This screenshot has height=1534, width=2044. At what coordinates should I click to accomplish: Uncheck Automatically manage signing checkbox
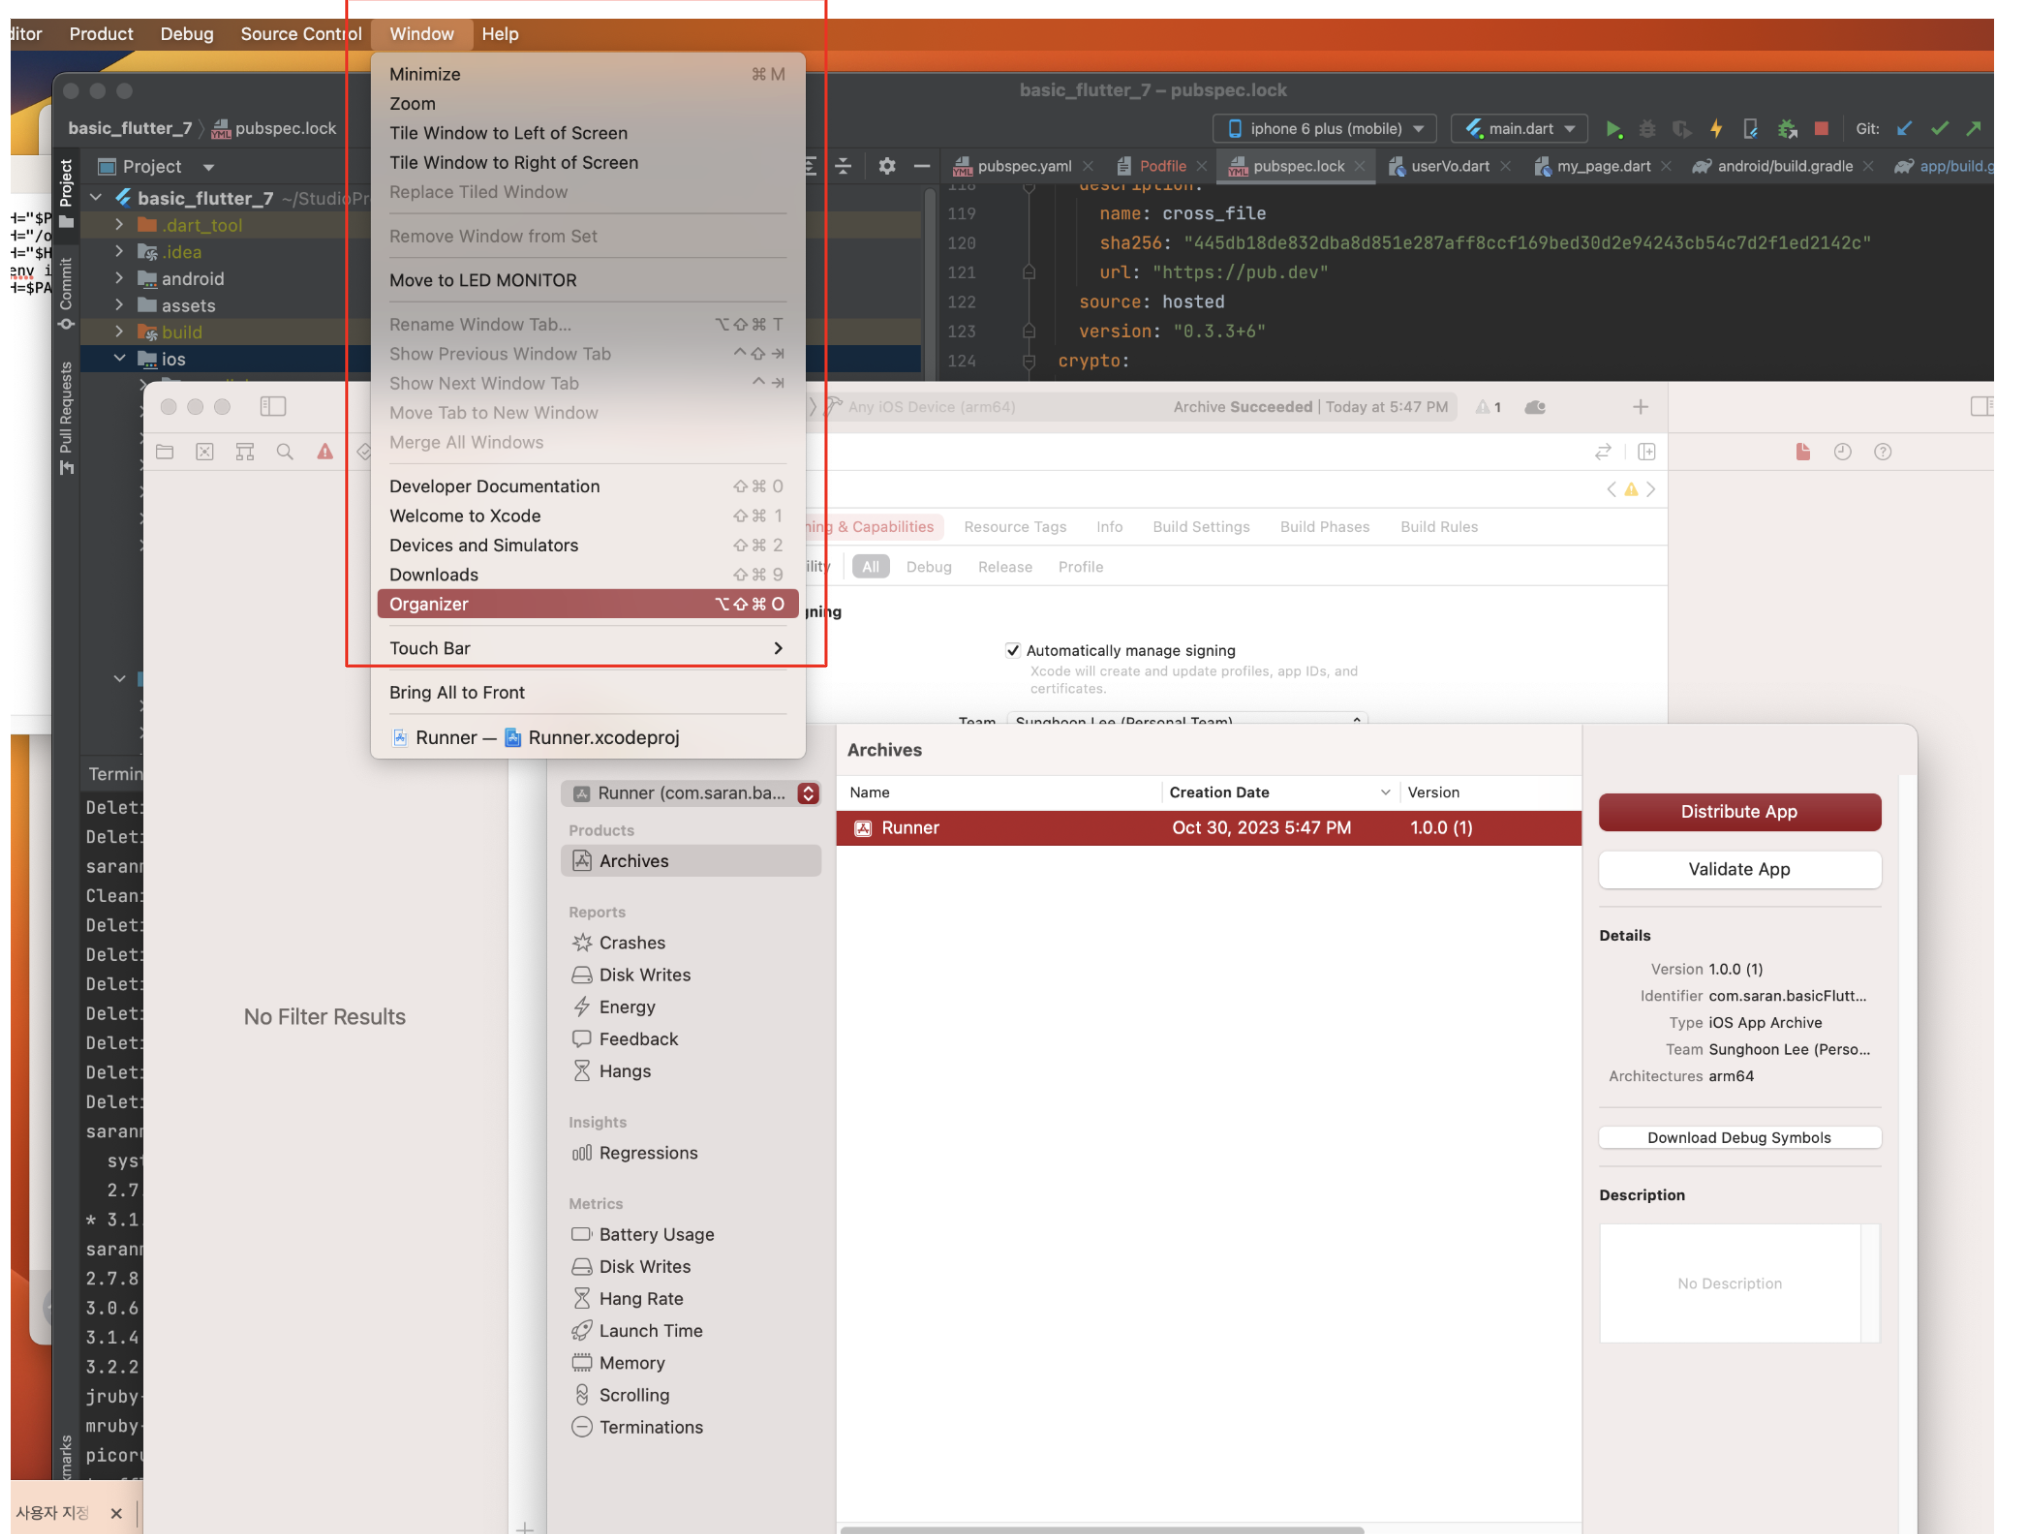click(1013, 650)
